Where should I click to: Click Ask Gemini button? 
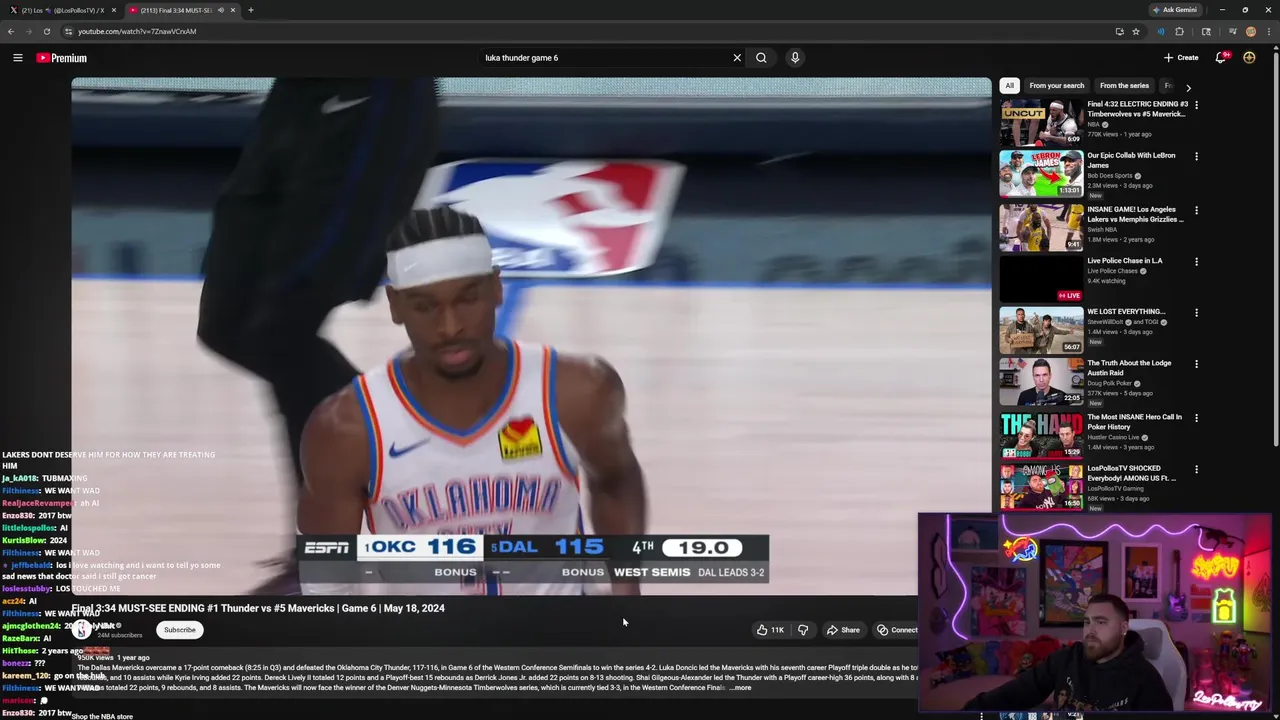point(1175,10)
